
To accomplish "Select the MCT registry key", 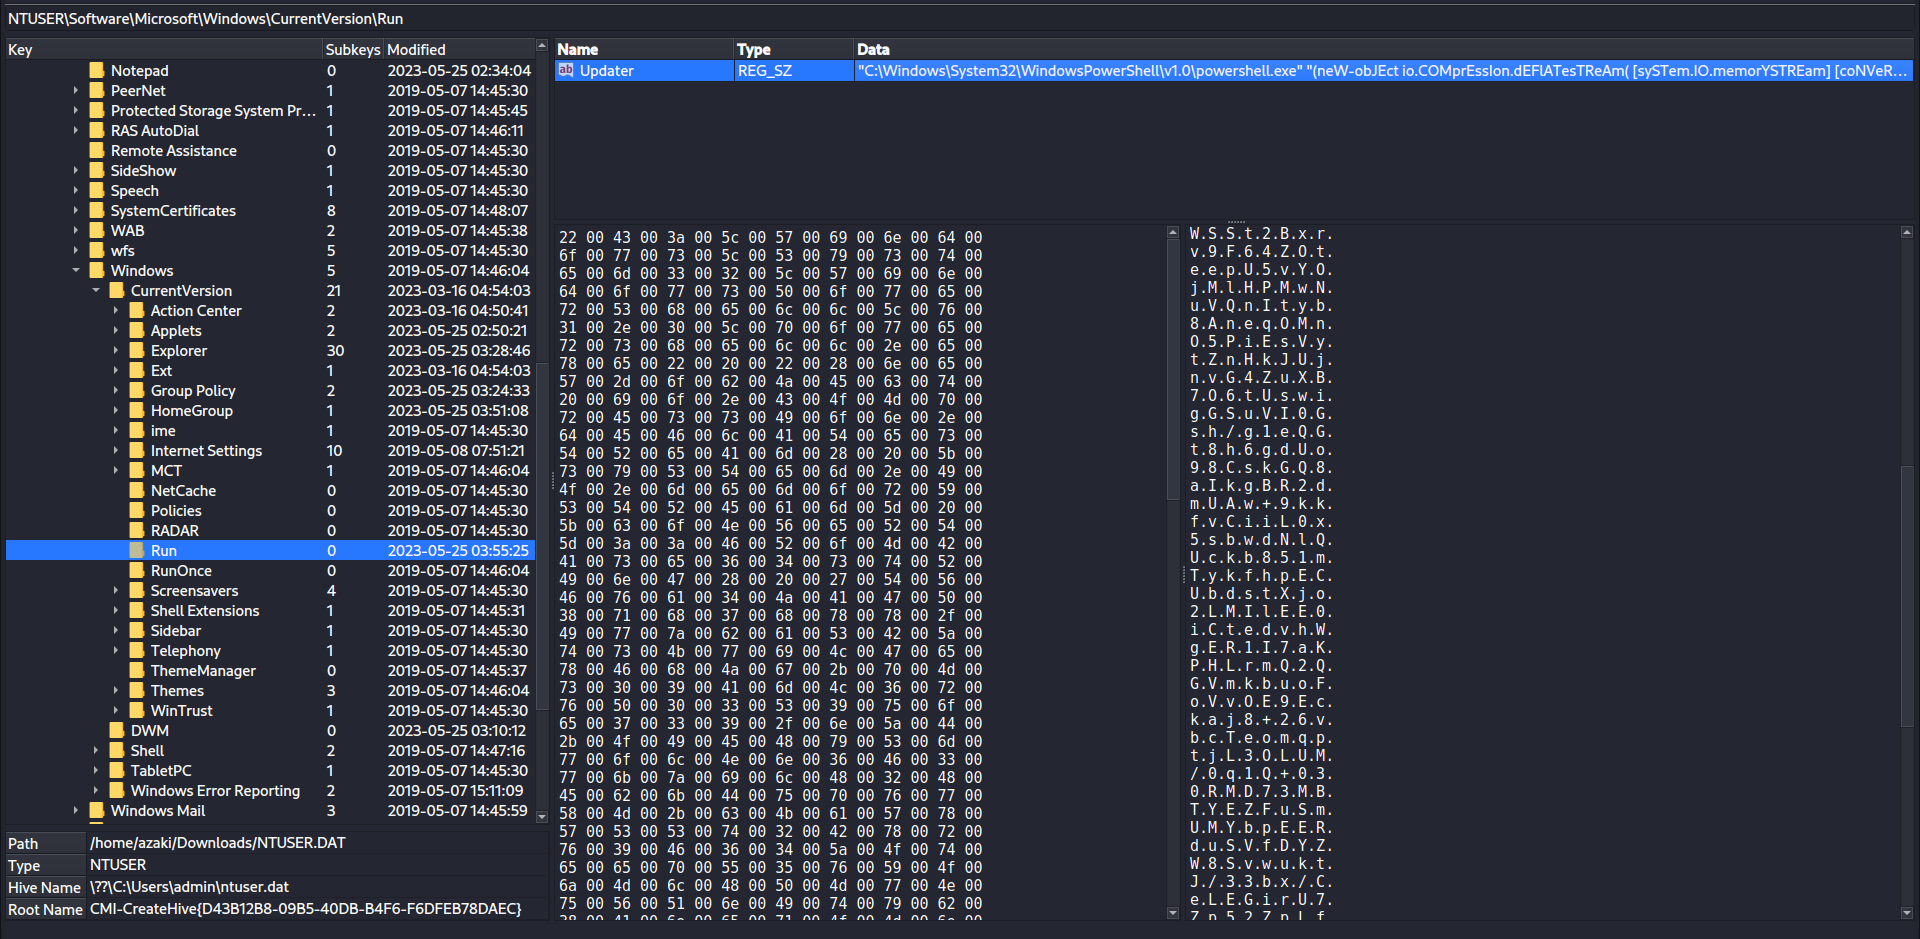I will tap(166, 470).
